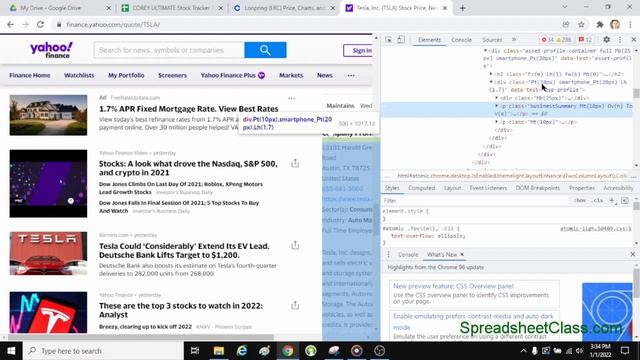Open the Computed styles tab
The width and height of the screenshot is (640, 360).
(422, 188)
